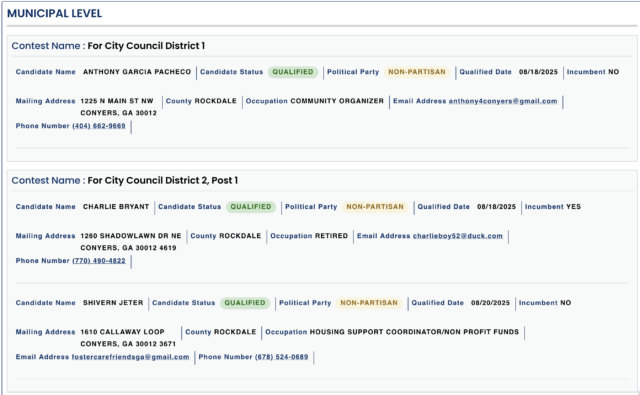Click Incumbent YES value for Charlie Bryant
Viewport: 640px width, 395px height.
pos(573,206)
